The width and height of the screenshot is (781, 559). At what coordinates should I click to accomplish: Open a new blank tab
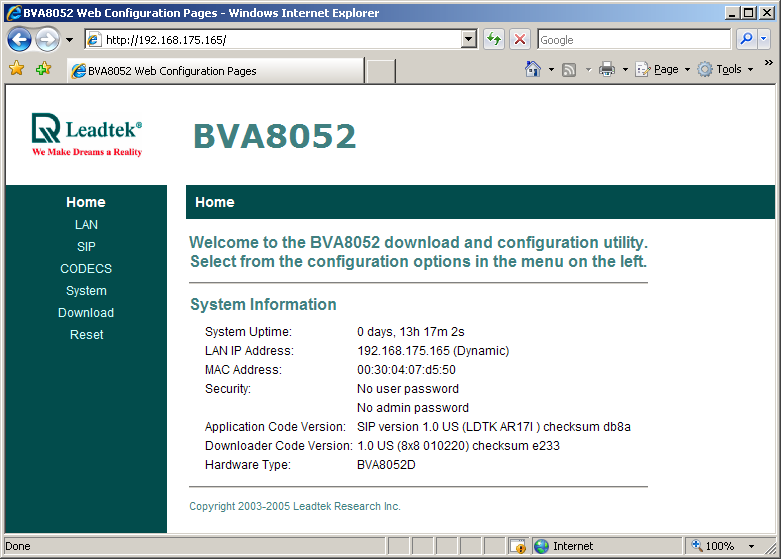(x=381, y=71)
